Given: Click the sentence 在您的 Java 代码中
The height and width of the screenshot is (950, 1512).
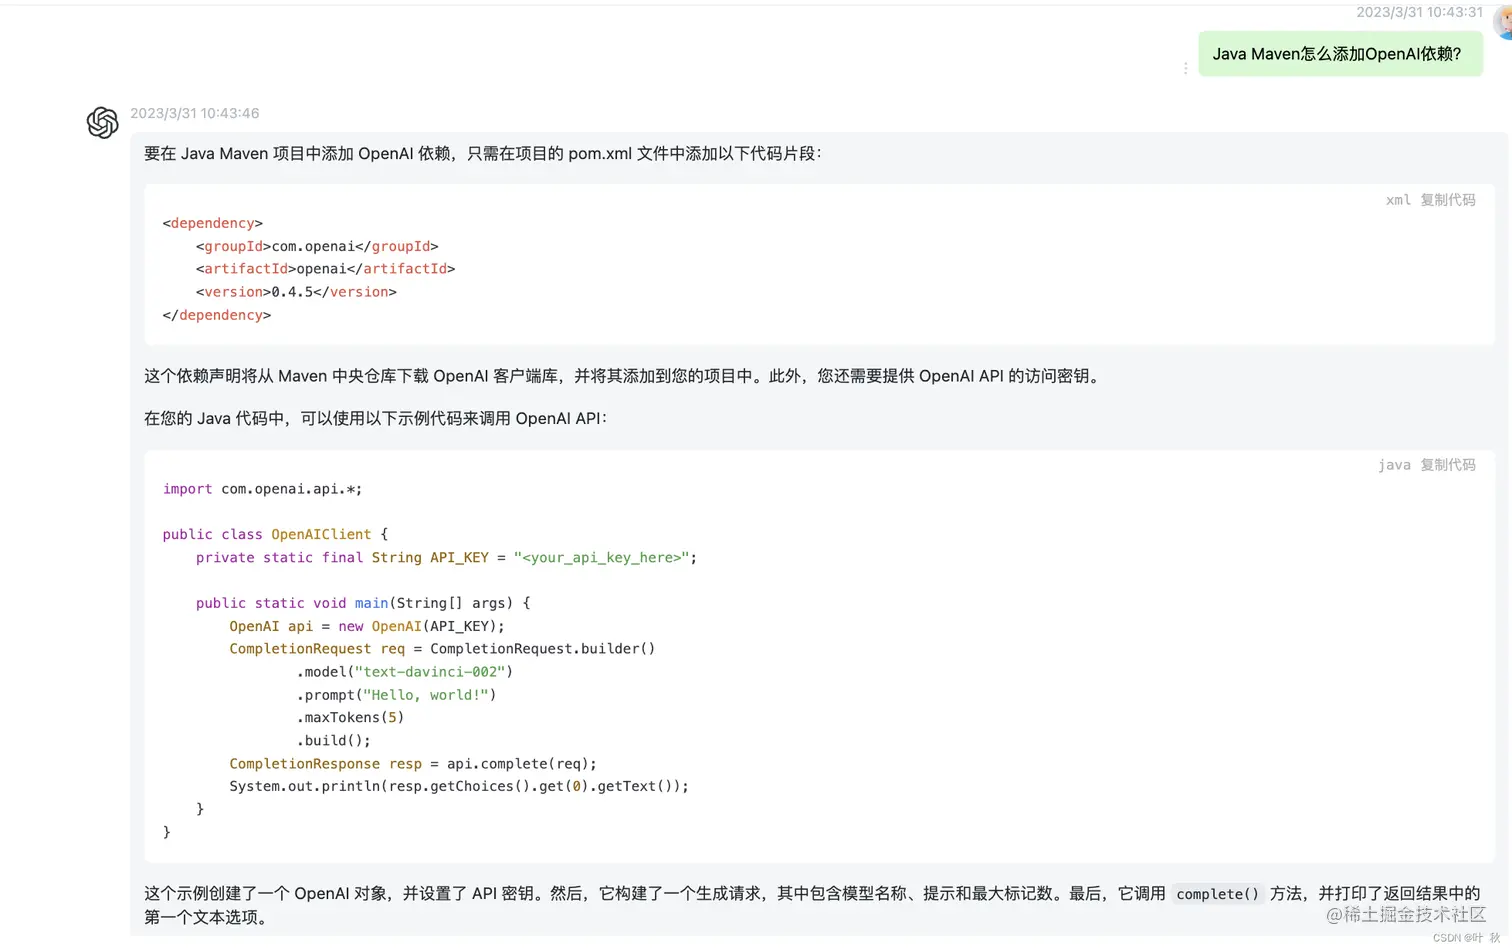Looking at the screenshot, I should point(376,418).
